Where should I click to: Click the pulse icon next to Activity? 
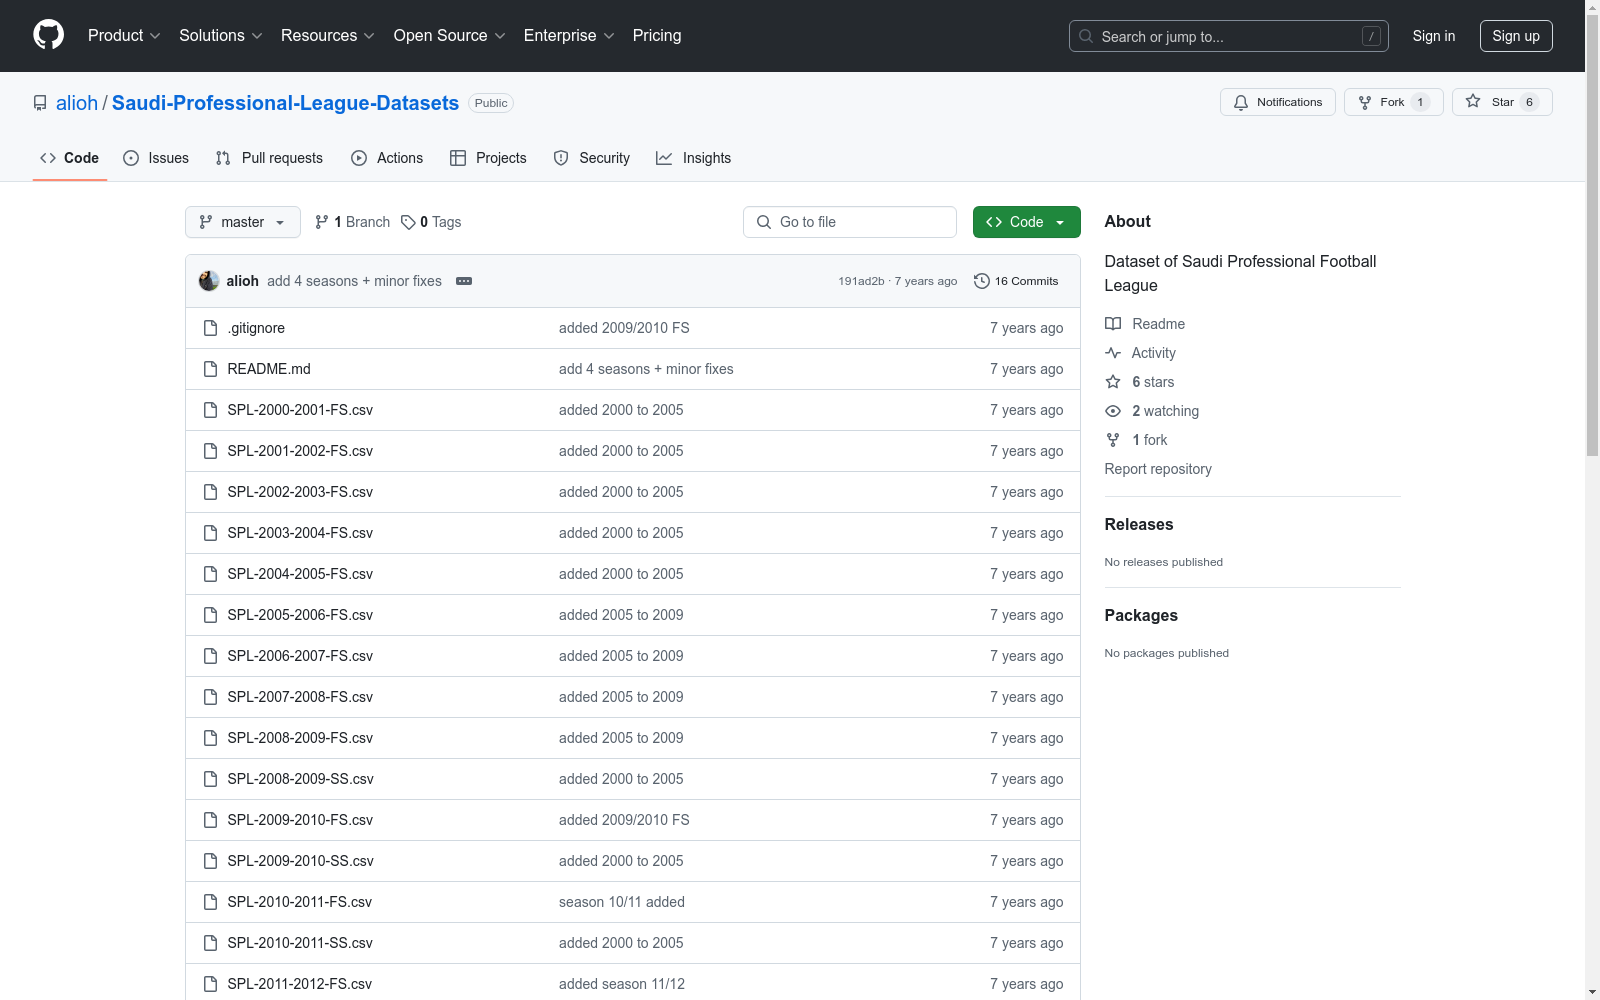click(x=1113, y=353)
